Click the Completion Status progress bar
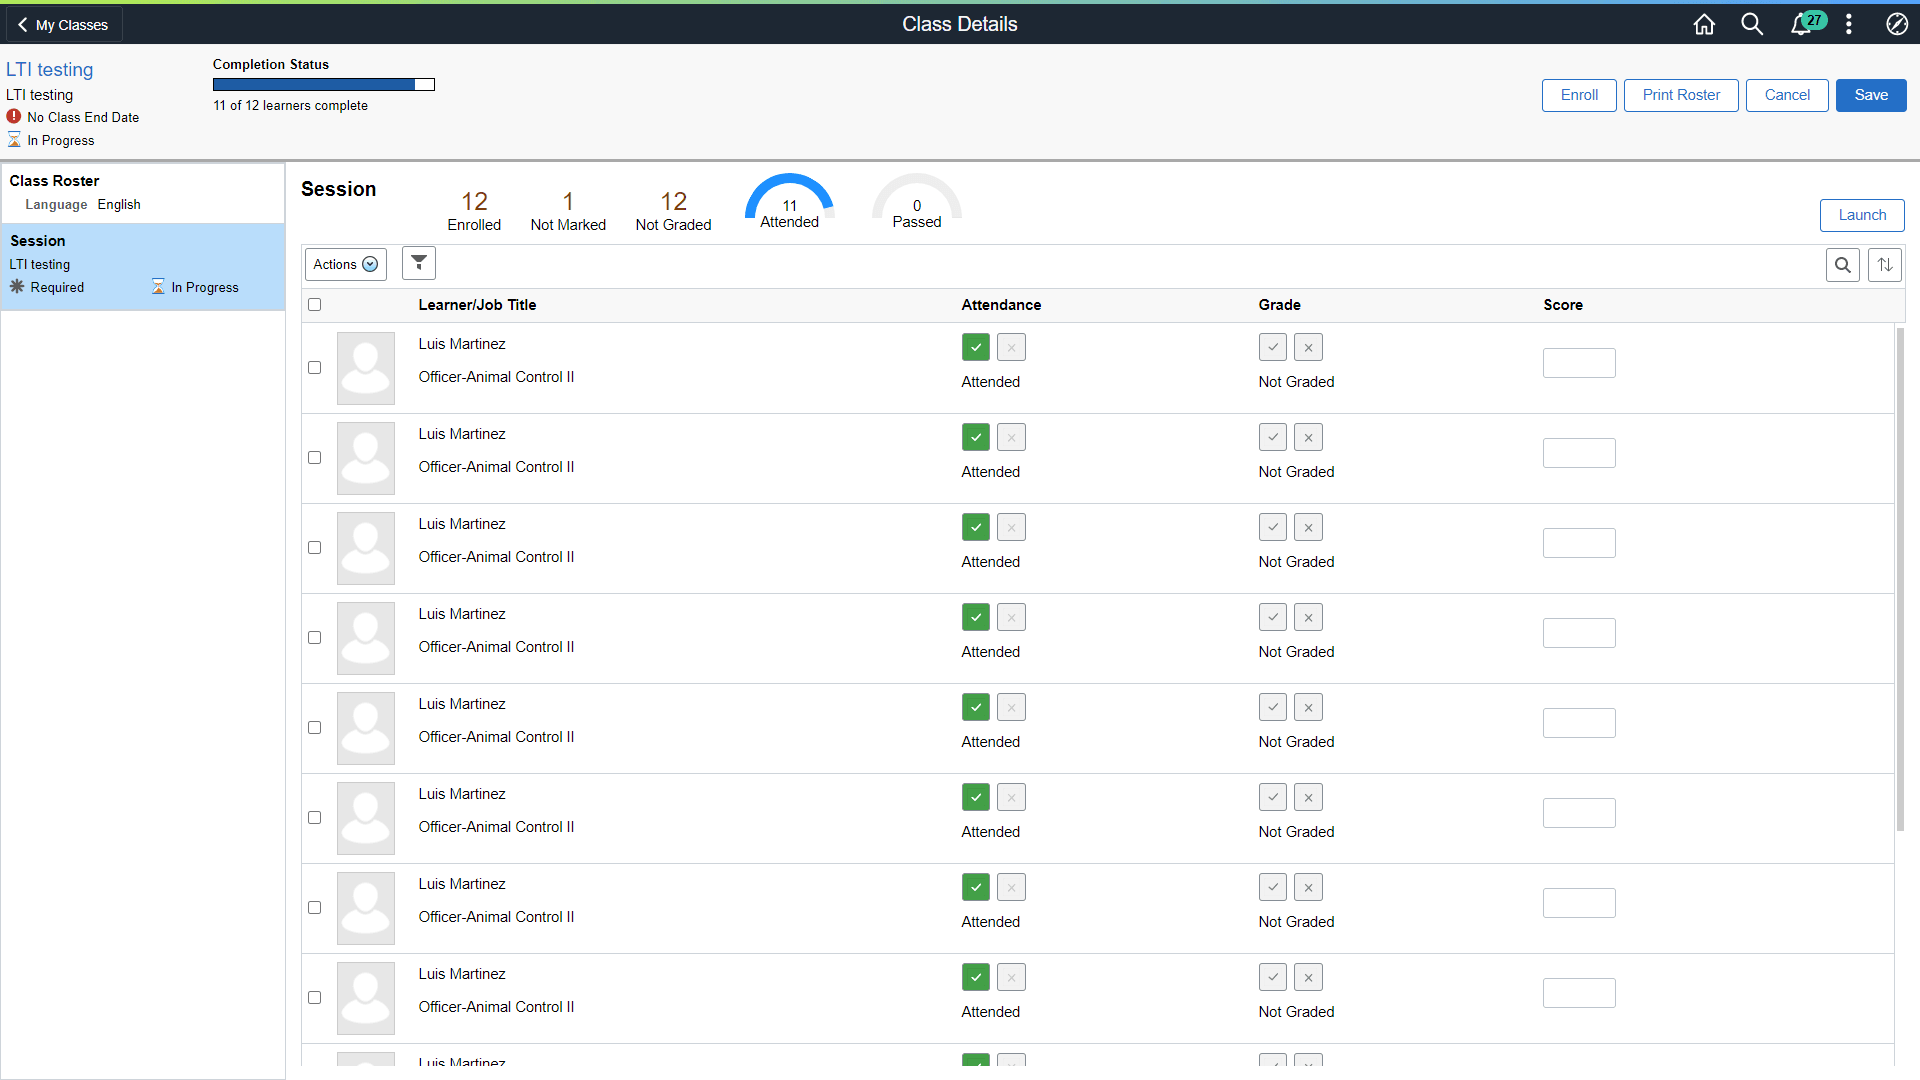This screenshot has width=1920, height=1080. [x=323, y=85]
